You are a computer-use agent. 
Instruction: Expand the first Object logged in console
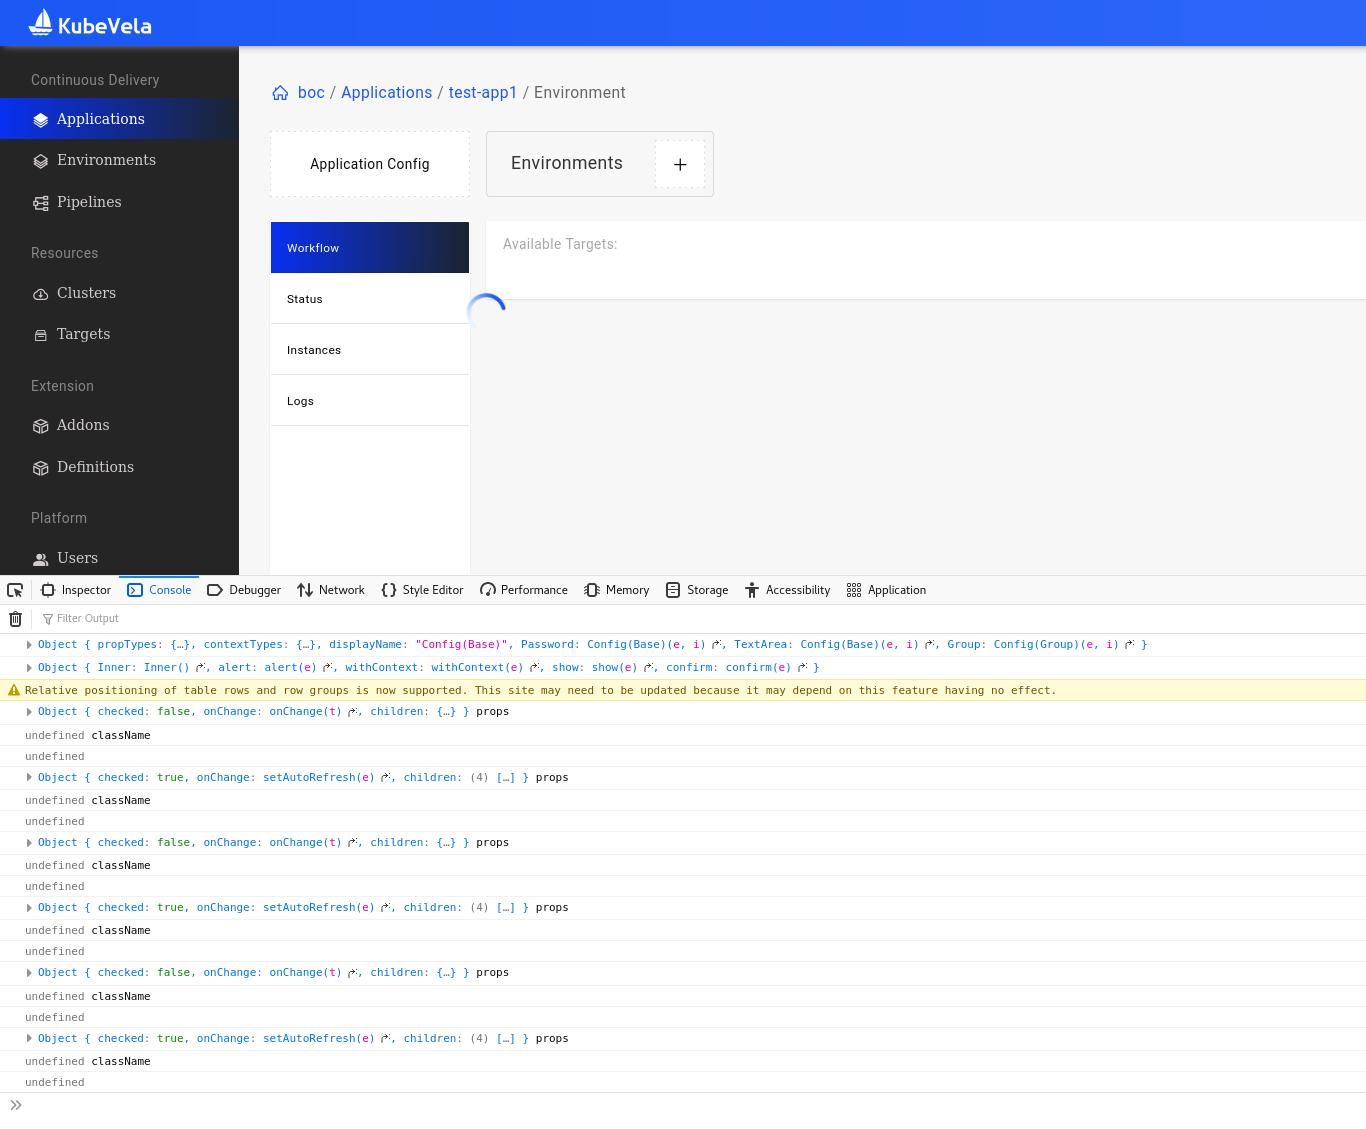tap(29, 644)
